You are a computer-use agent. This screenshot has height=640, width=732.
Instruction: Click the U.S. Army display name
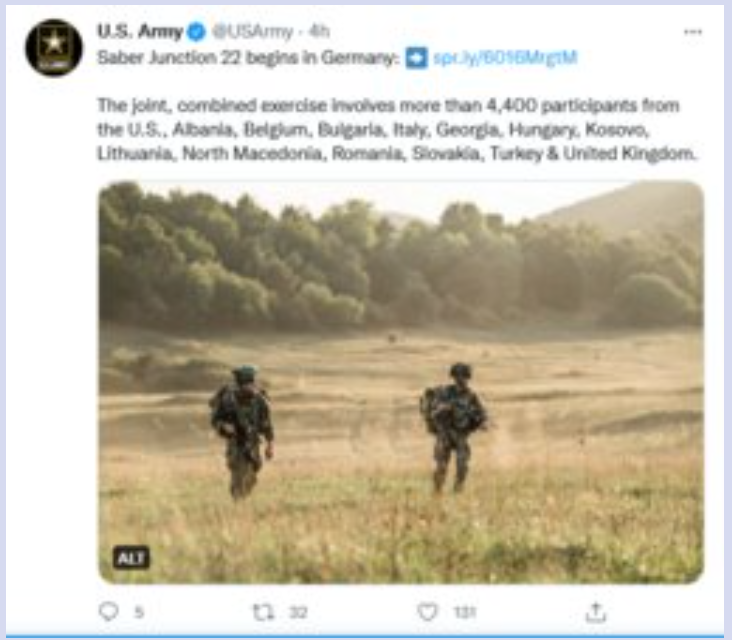point(140,31)
